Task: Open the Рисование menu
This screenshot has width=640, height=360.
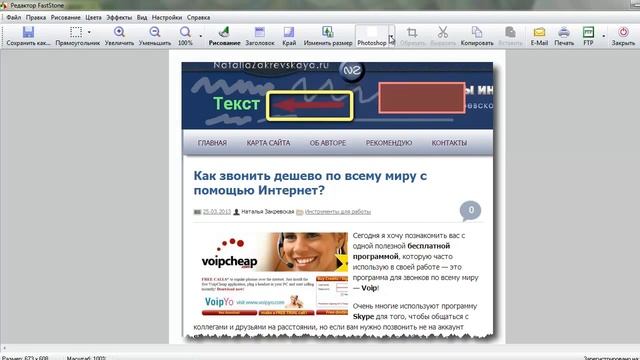Action: pyautogui.click(x=65, y=18)
